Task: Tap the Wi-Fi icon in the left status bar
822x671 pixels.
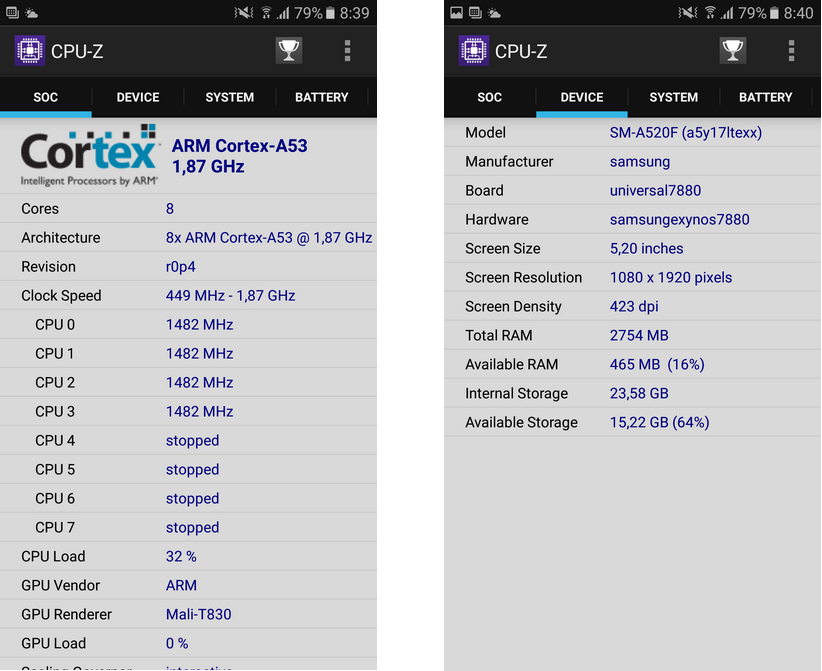Action: (x=266, y=13)
